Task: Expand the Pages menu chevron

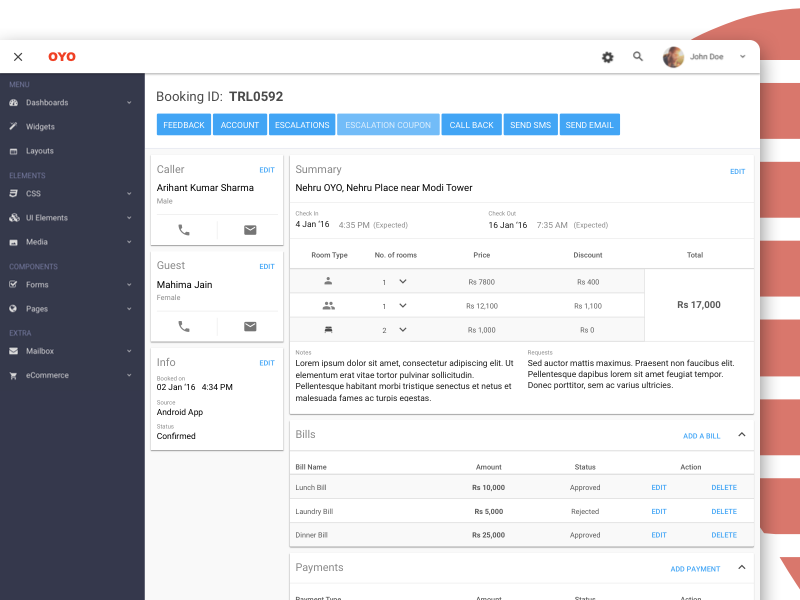Action: coord(129,309)
